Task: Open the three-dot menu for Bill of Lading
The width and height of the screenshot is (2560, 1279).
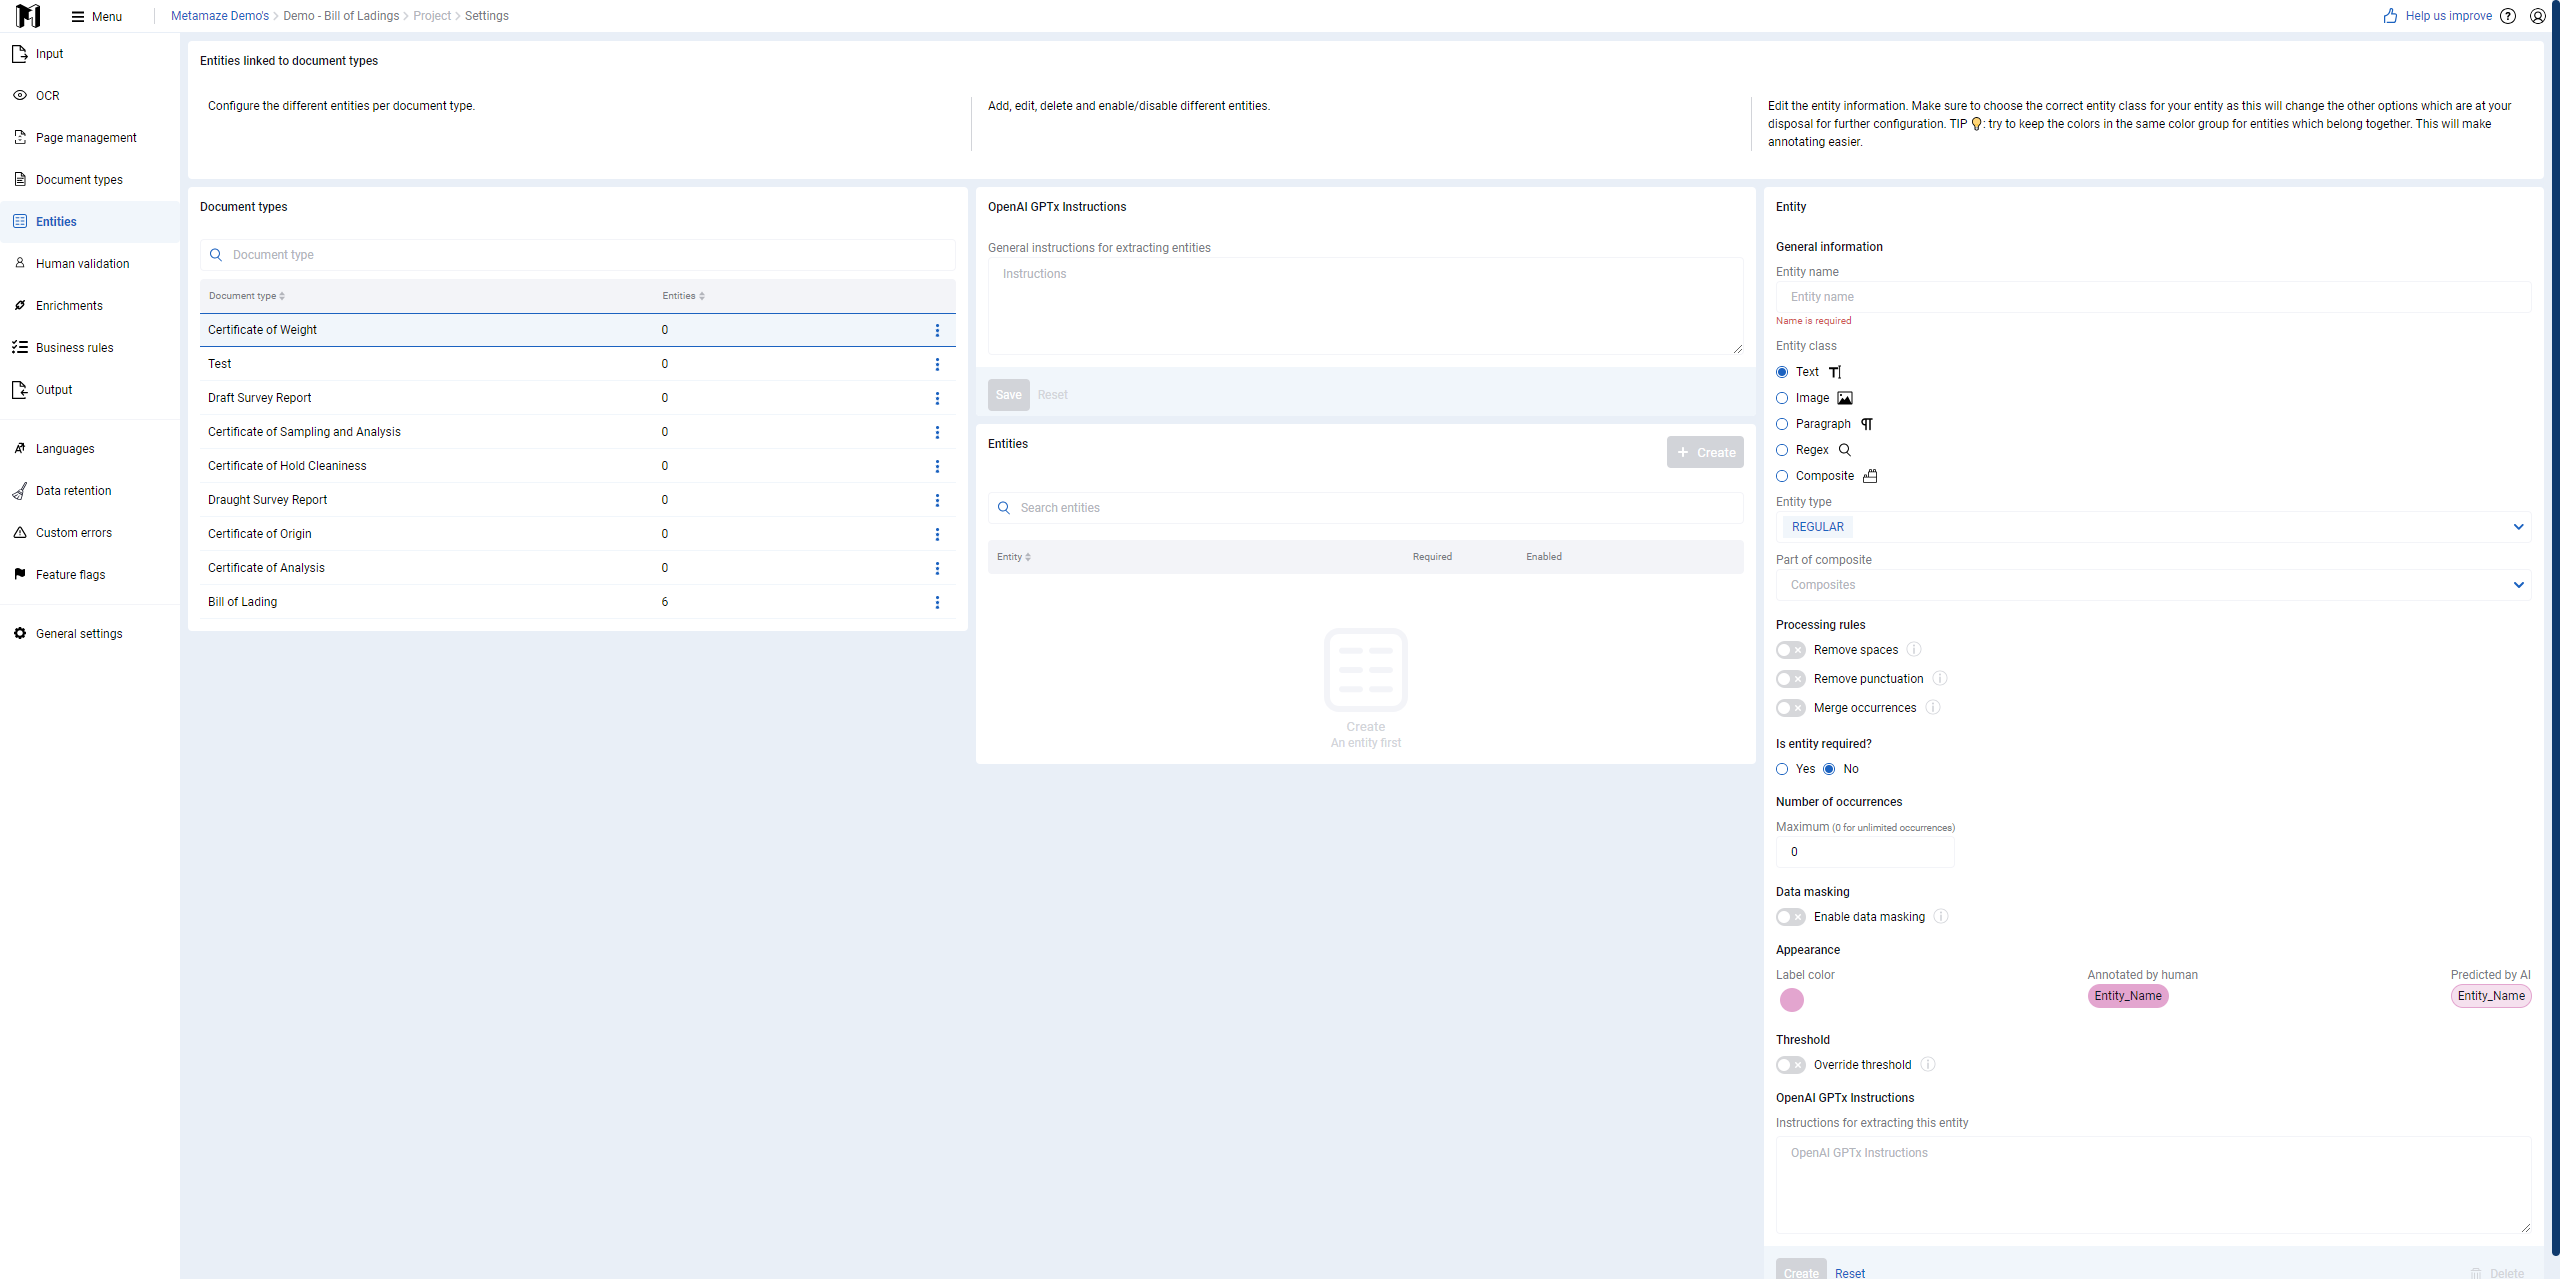Action: coord(937,602)
